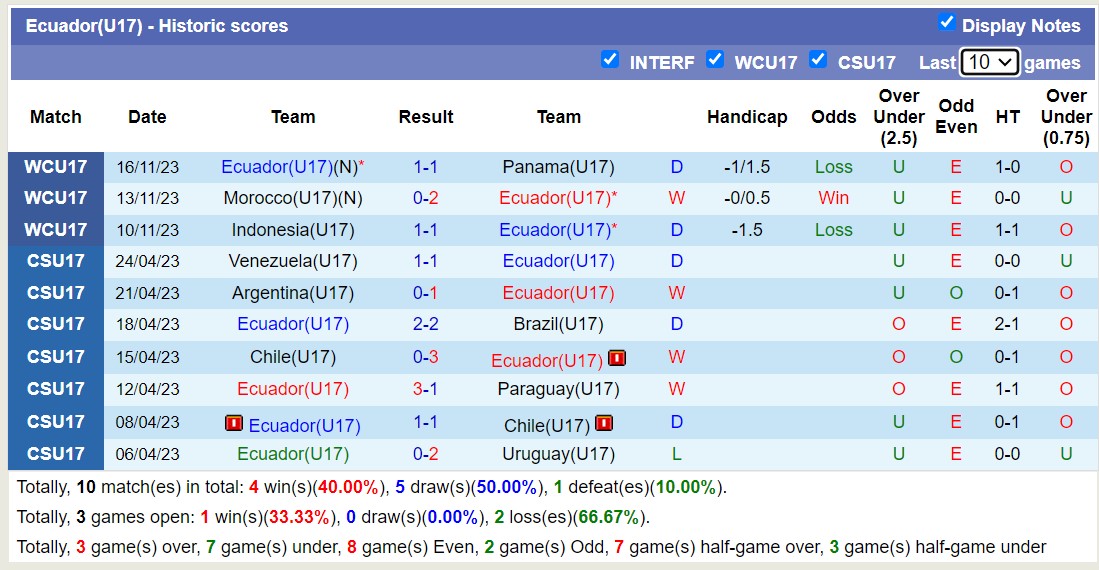
Task: Uncheck the Display Notes checkbox
Action: pos(946,23)
